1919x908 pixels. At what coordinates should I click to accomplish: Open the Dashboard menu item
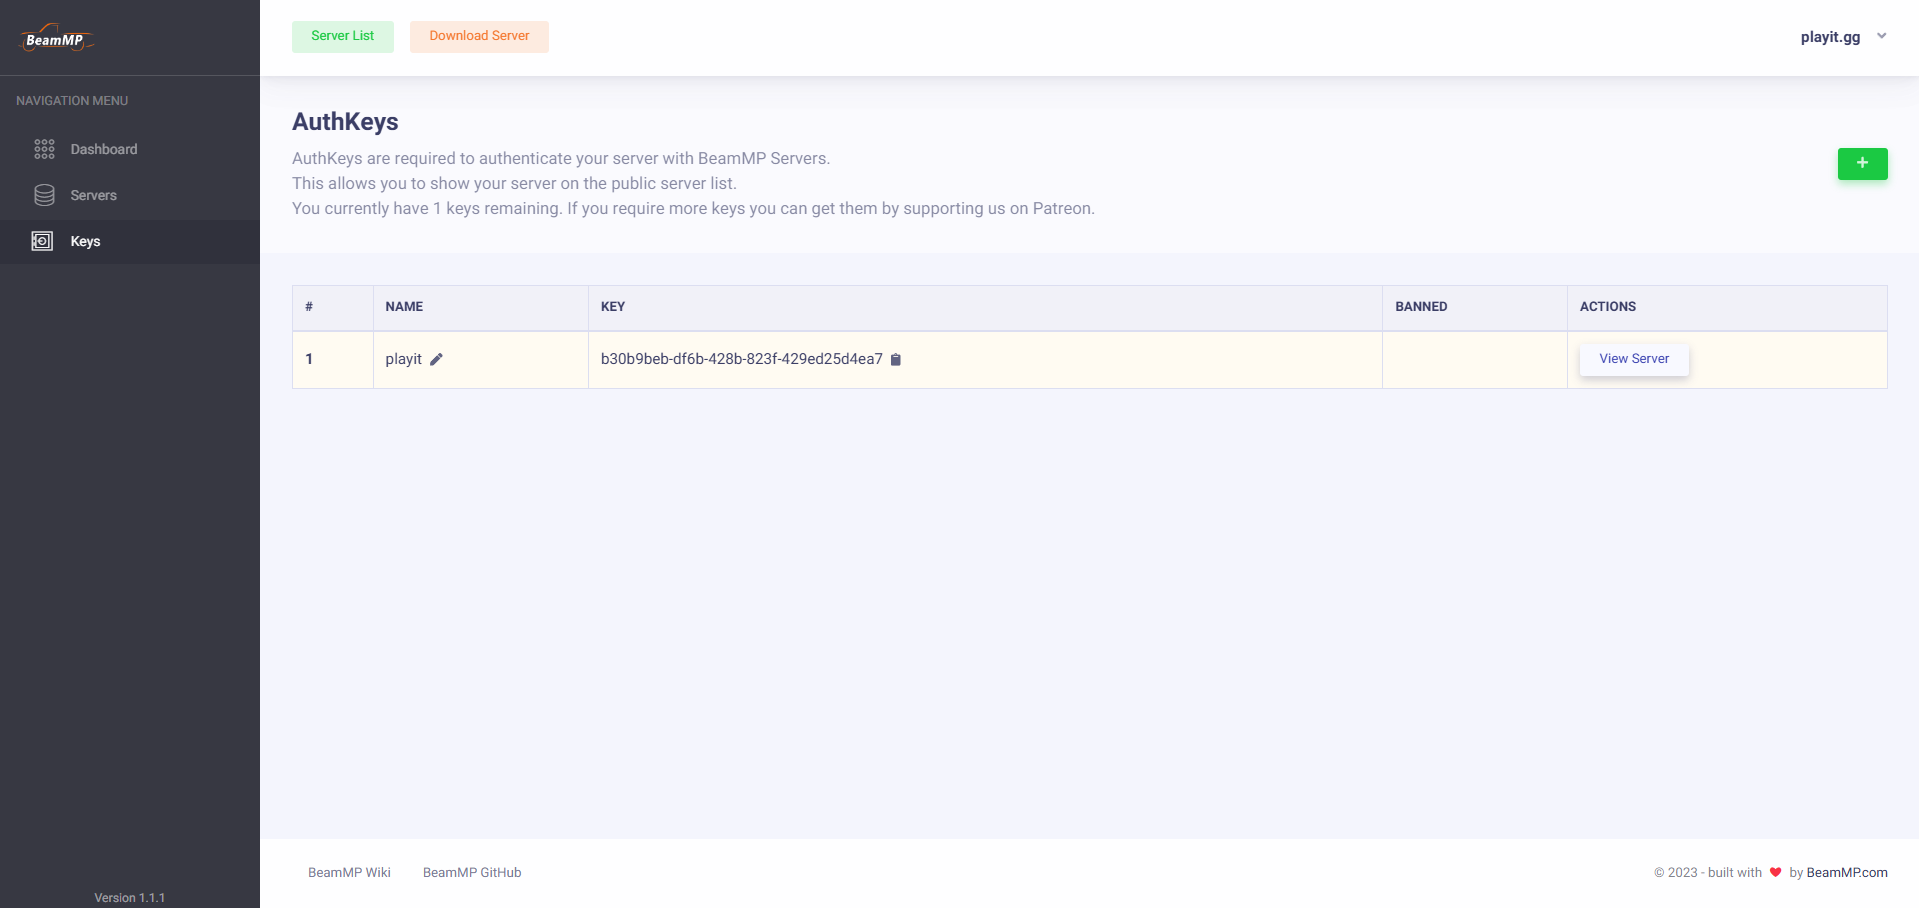click(x=103, y=149)
